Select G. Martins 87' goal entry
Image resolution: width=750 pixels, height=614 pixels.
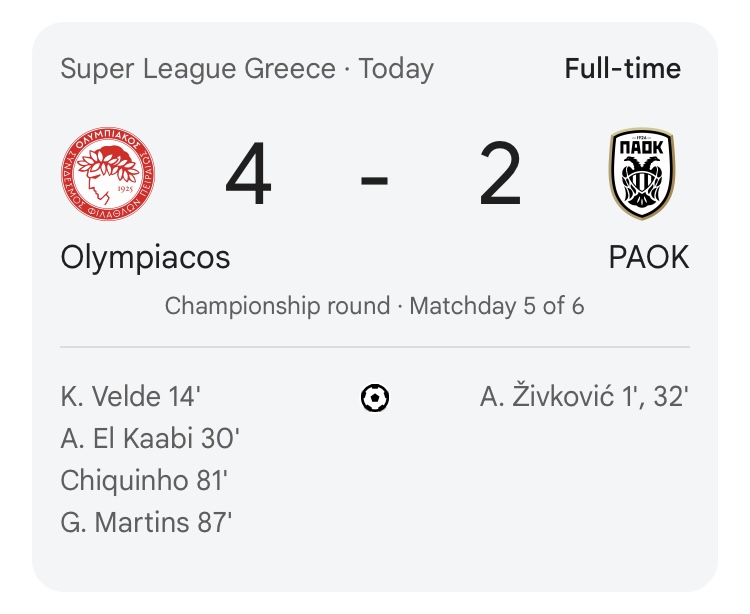(x=146, y=522)
